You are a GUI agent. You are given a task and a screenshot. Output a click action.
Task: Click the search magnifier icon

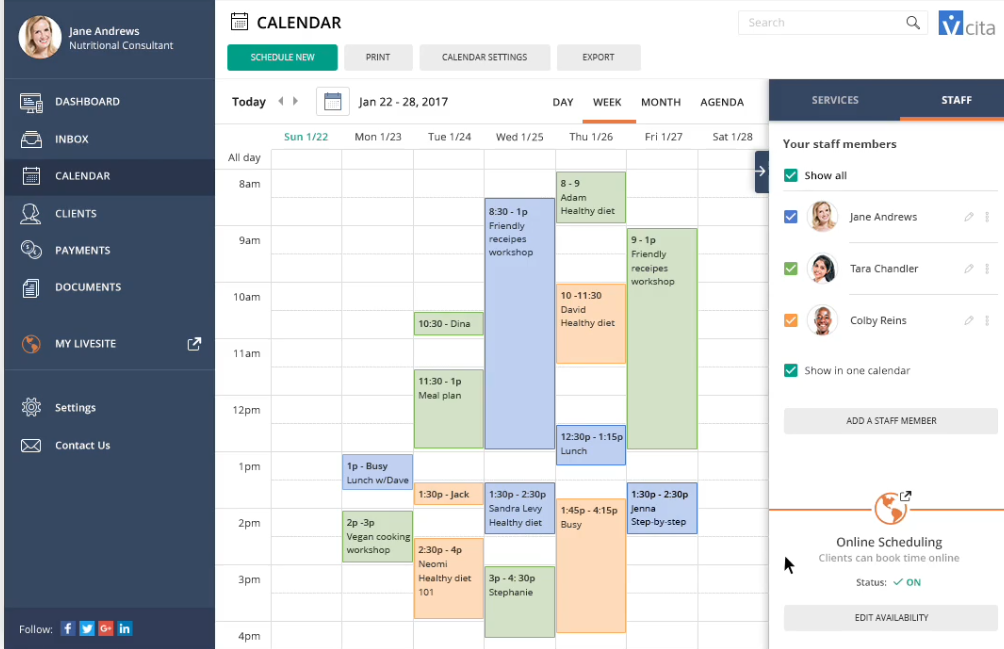pos(912,22)
